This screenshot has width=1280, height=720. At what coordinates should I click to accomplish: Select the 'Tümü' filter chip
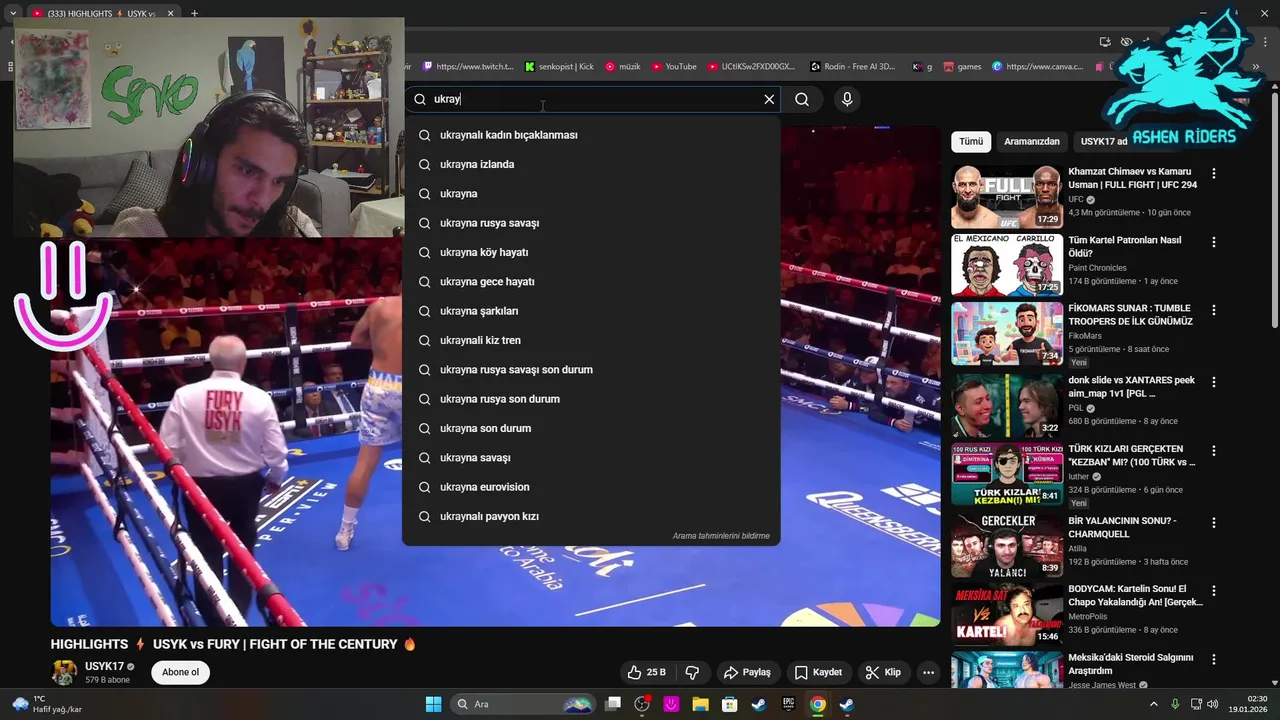(x=971, y=141)
